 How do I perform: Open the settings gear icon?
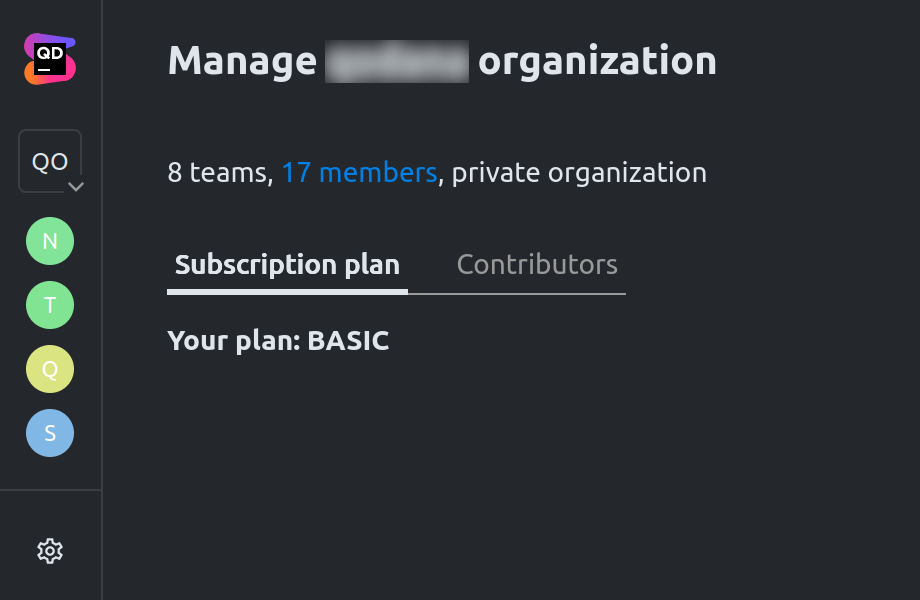coord(49,550)
